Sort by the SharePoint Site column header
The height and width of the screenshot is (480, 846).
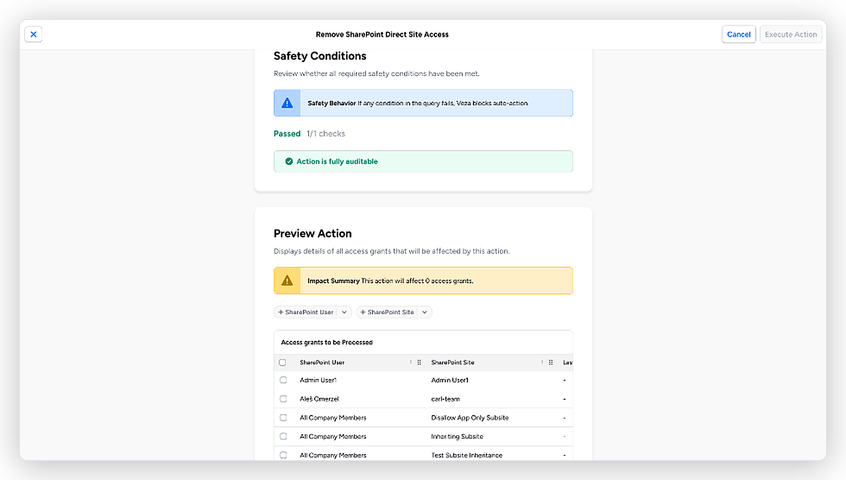[x=453, y=362]
